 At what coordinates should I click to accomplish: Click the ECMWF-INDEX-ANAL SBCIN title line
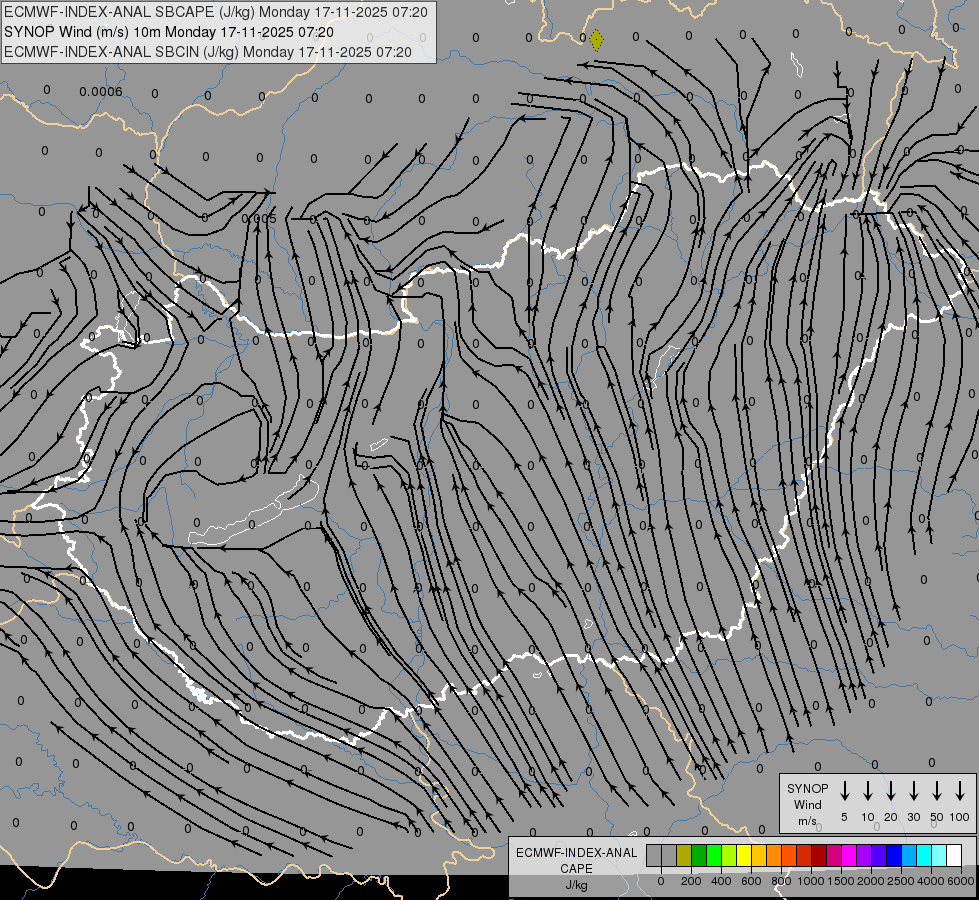point(208,52)
